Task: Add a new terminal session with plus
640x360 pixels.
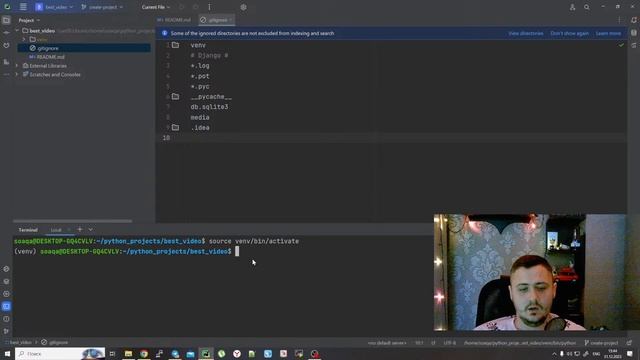Action: (x=80, y=229)
